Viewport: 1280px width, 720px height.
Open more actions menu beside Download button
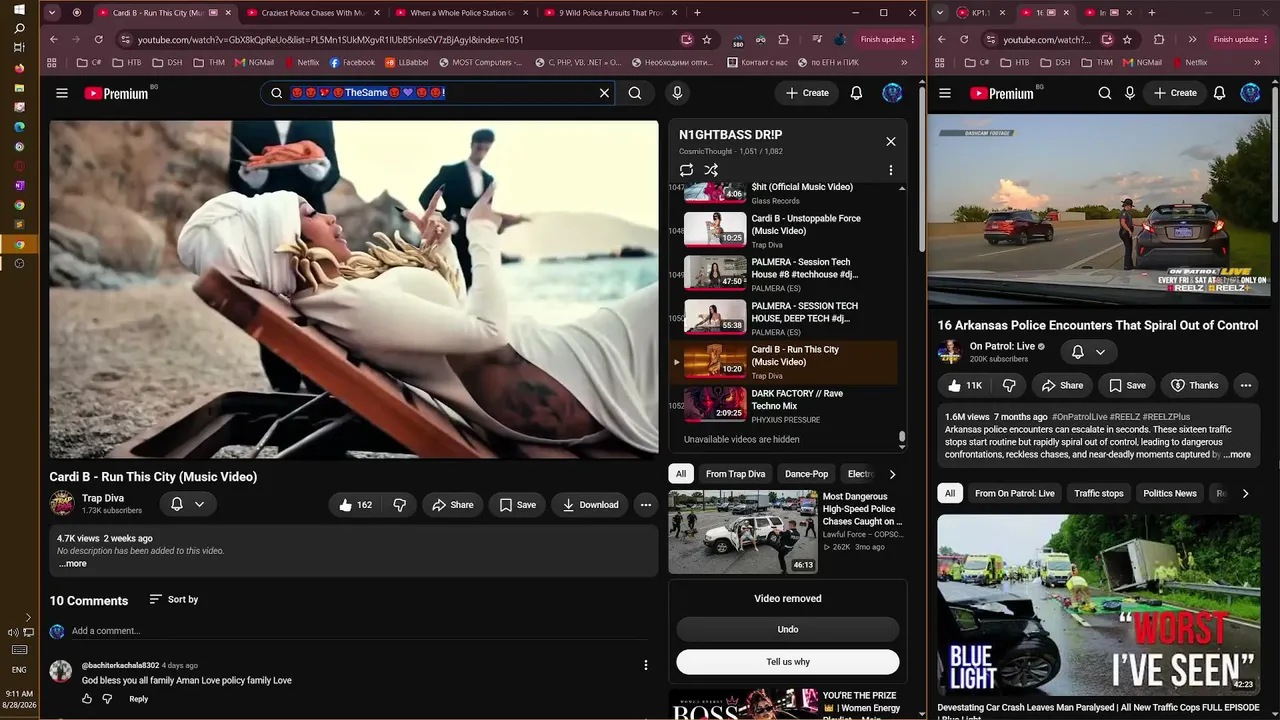tap(646, 505)
